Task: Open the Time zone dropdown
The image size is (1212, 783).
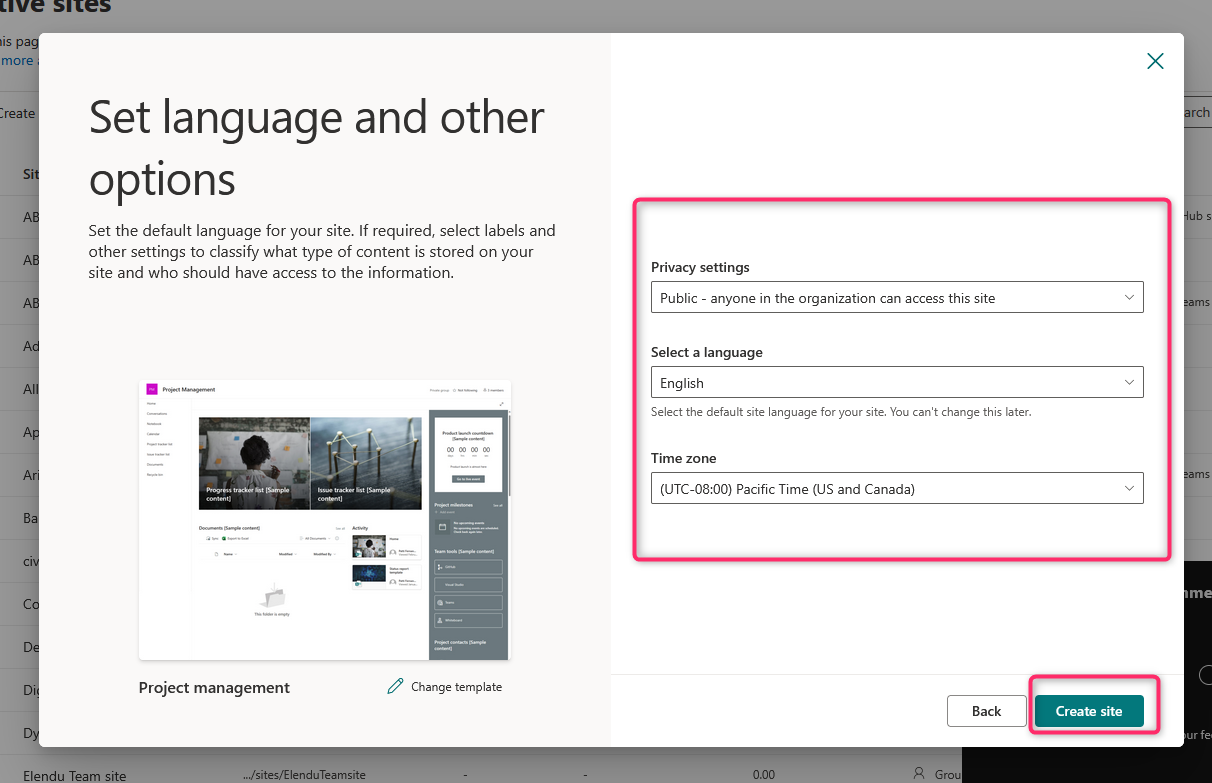Action: 897,489
